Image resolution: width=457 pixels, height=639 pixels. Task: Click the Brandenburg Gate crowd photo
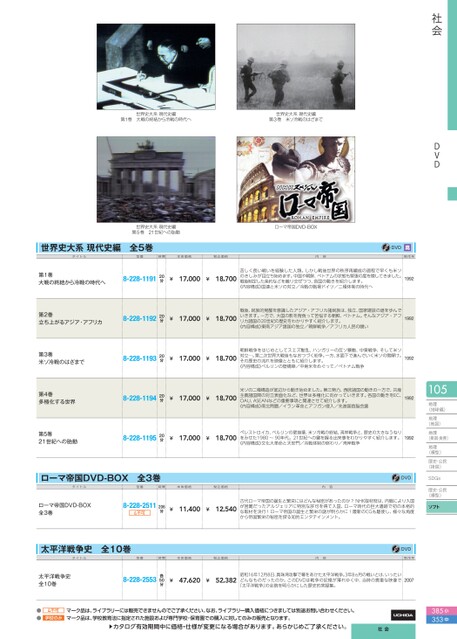(156, 179)
